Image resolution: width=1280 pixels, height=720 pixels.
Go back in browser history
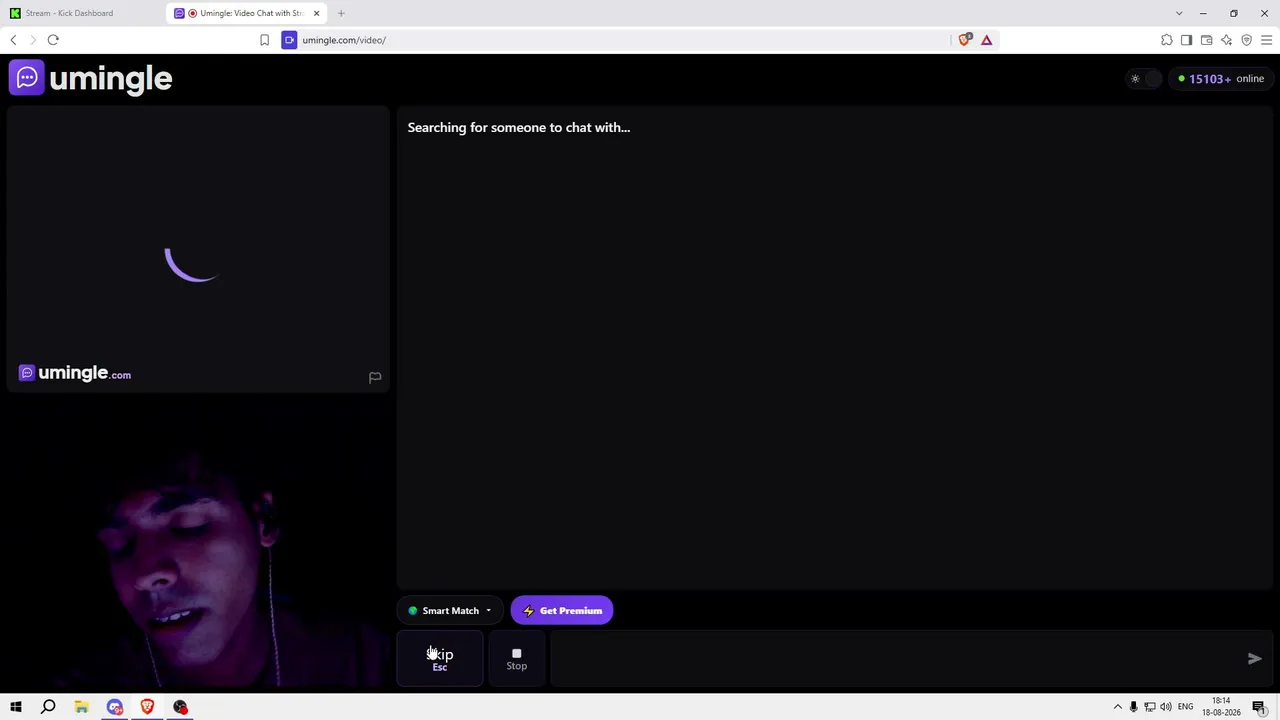[13, 40]
